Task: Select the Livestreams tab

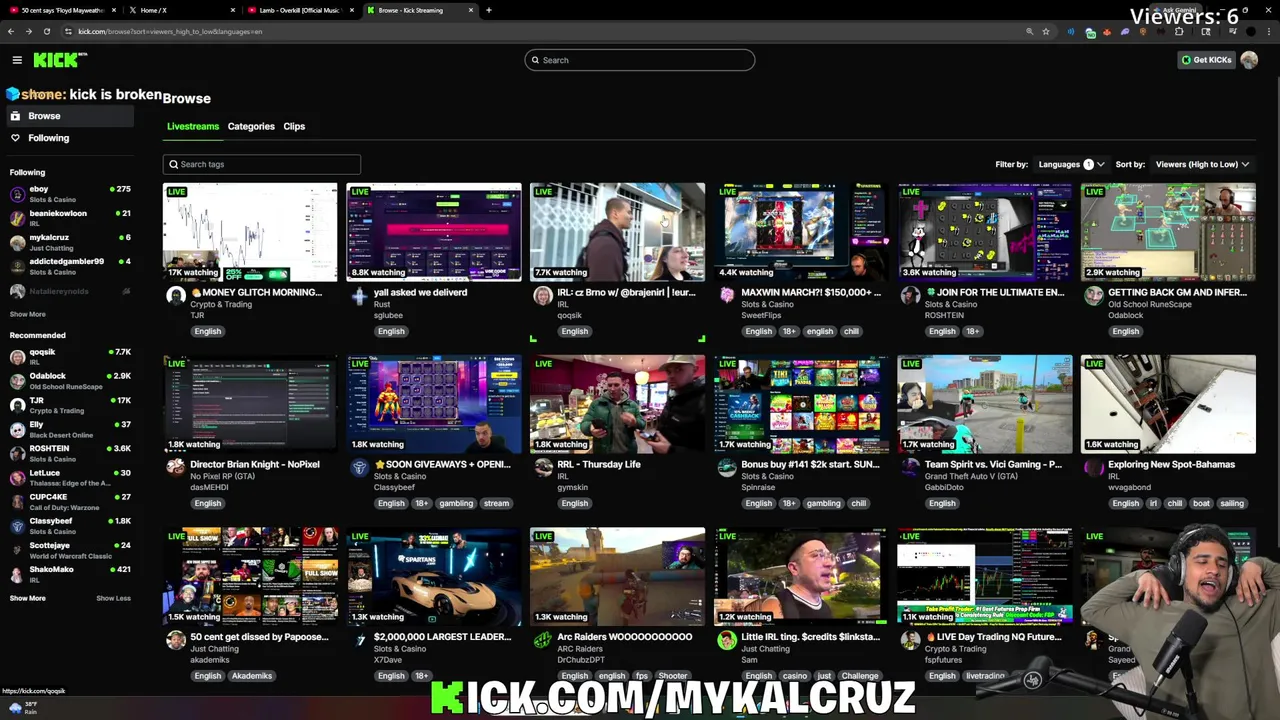Action: pos(193,126)
